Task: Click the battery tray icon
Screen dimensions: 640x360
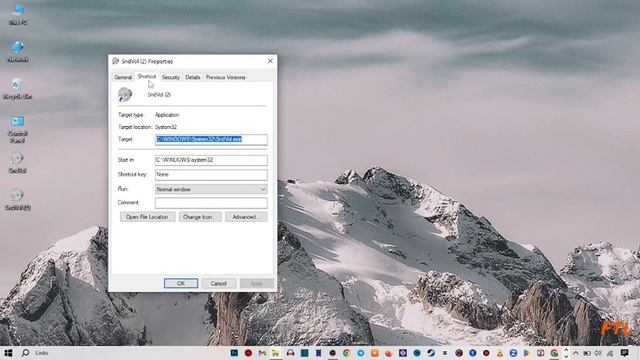Action: coord(587,353)
